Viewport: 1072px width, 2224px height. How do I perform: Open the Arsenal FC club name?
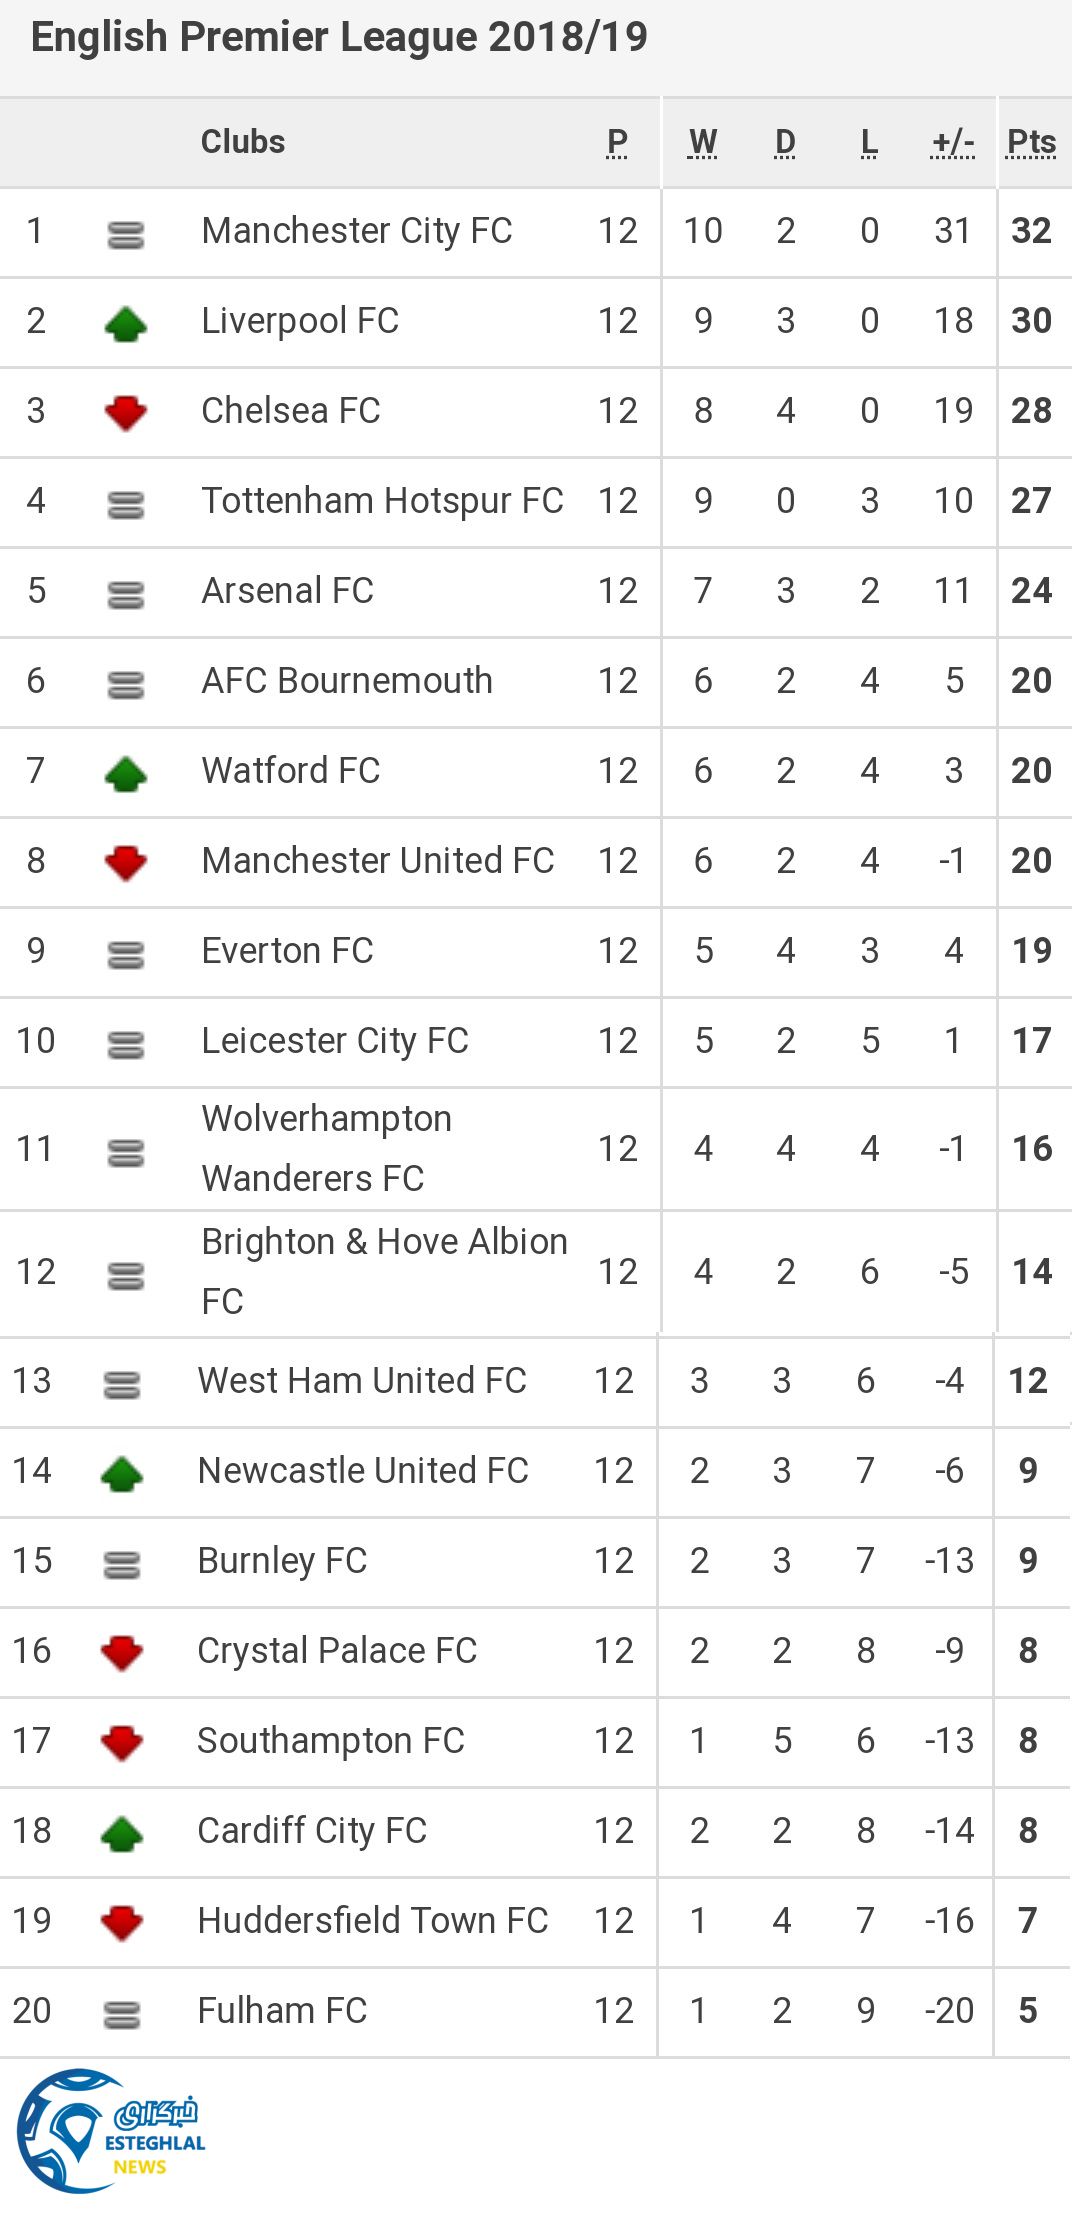click(287, 591)
